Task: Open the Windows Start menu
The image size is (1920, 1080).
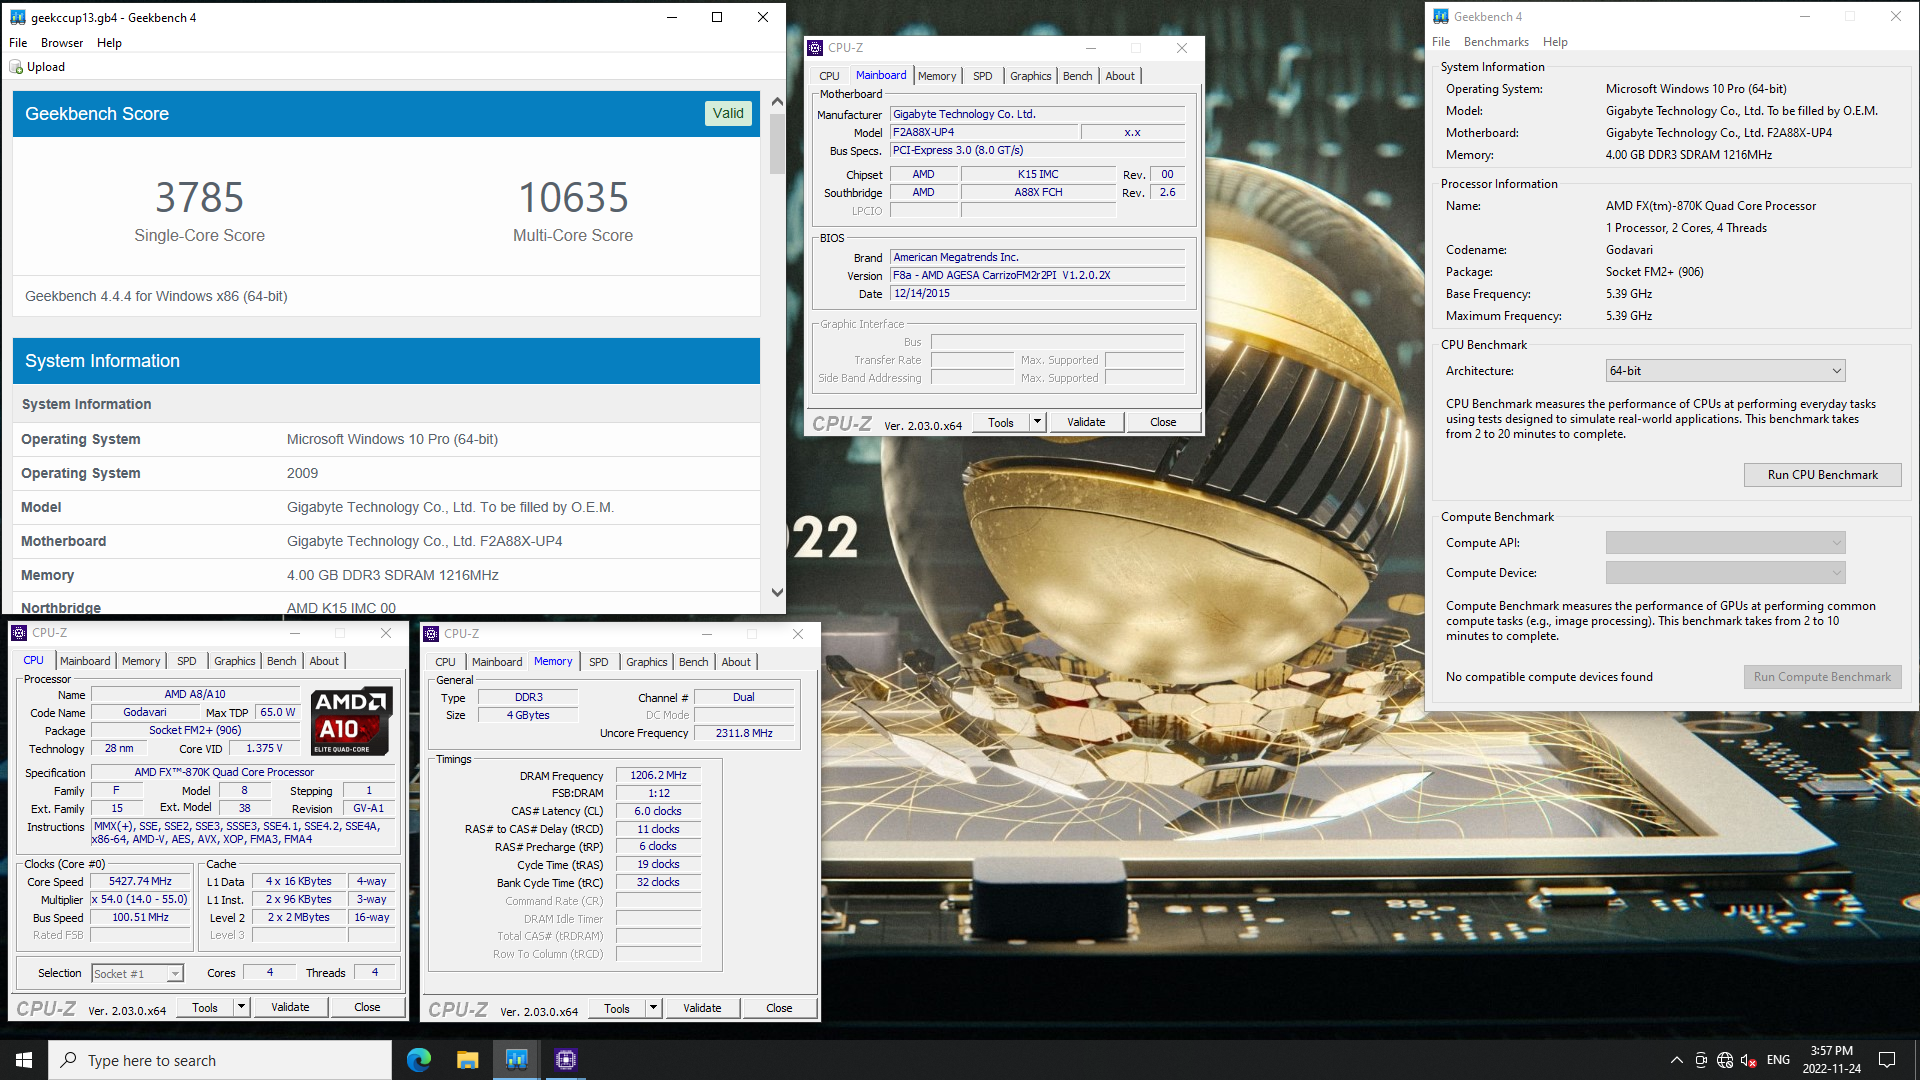Action: pyautogui.click(x=24, y=1060)
